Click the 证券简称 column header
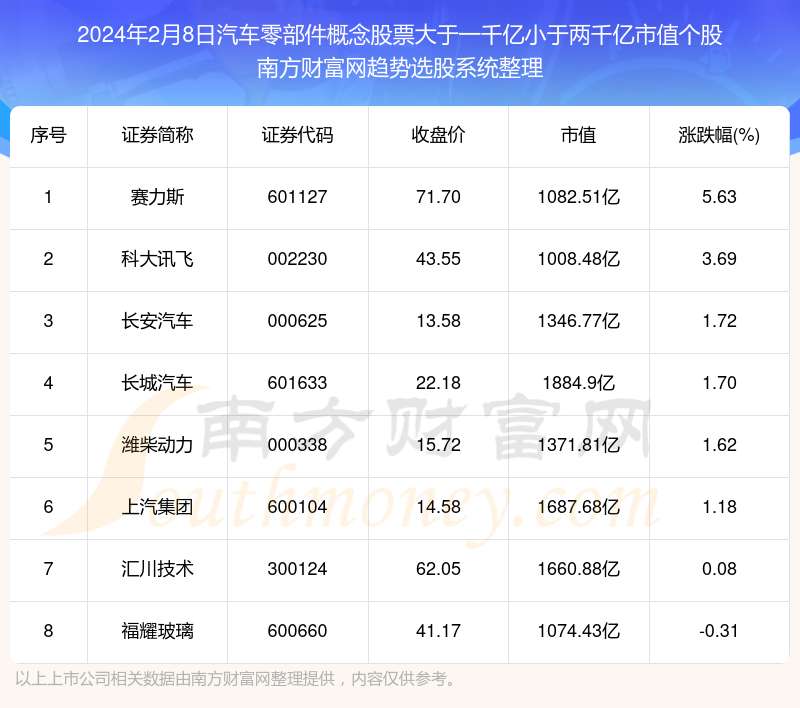This screenshot has height=708, width=800. 157,136
